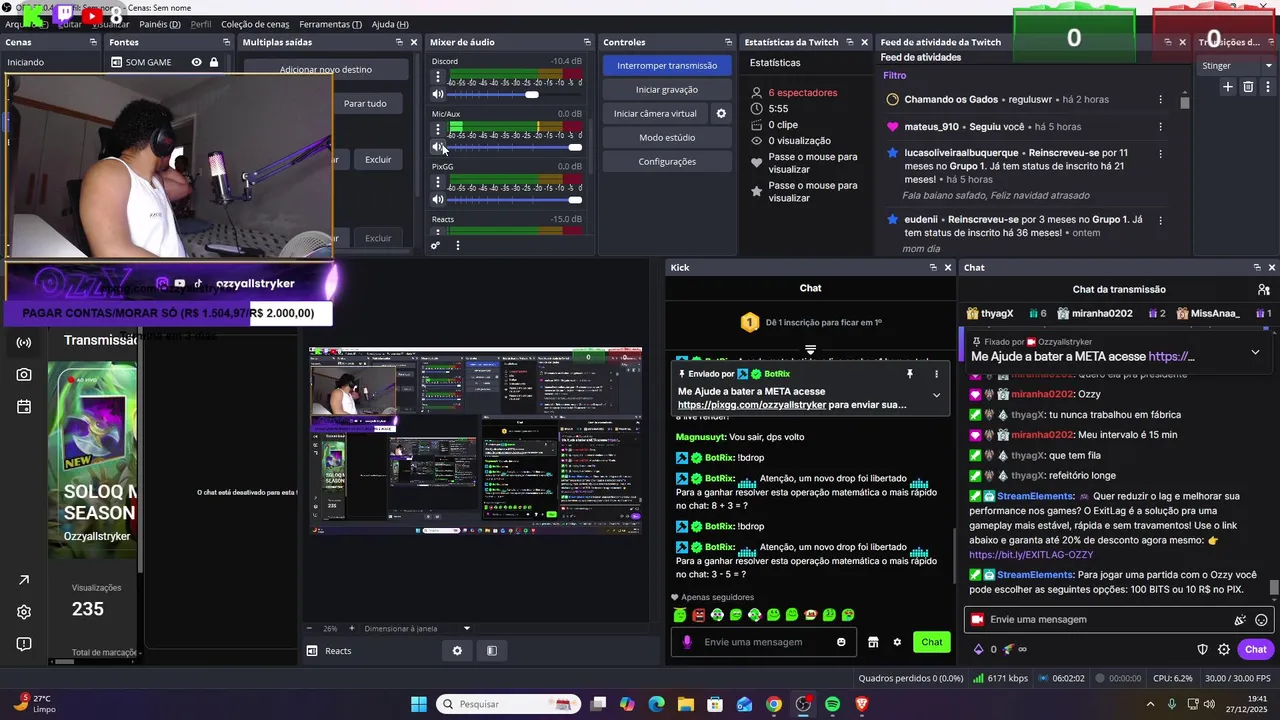Open Kick chat settings gear
Image resolution: width=1280 pixels, height=720 pixels.
(897, 642)
